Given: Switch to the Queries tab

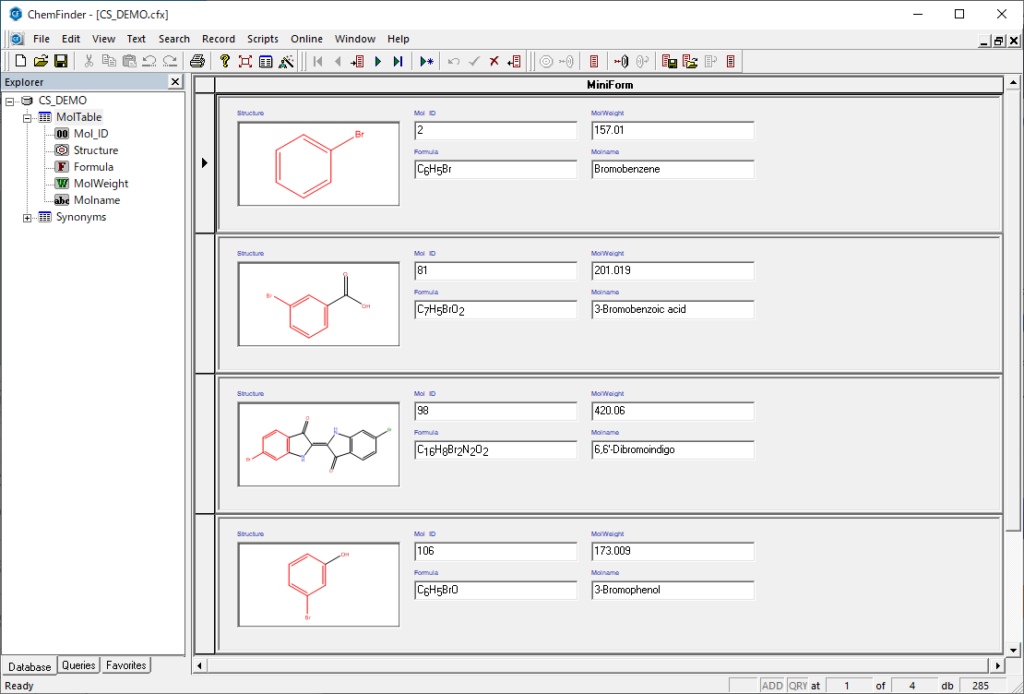Looking at the screenshot, I should tap(79, 665).
